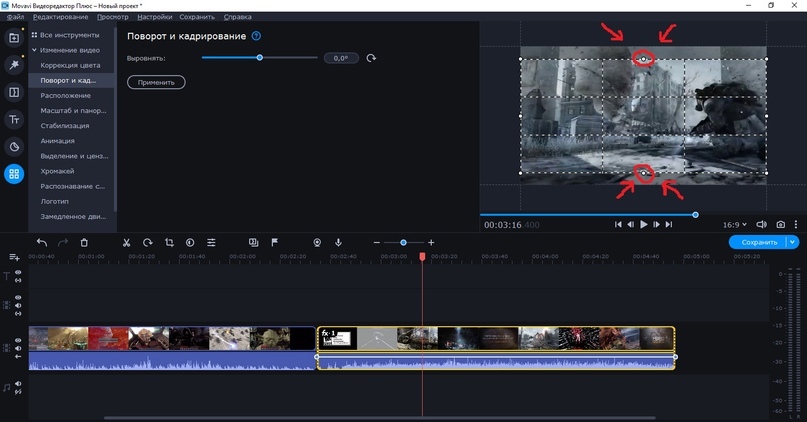
Task: Toggle the player volume speaker icon
Action: 761,224
